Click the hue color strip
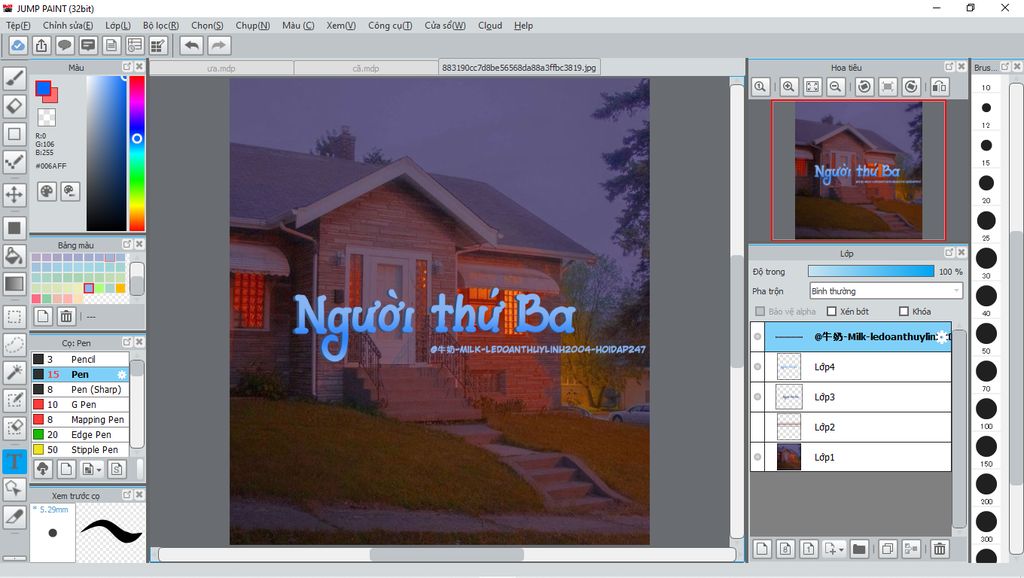This screenshot has height=578, width=1024. pos(136,153)
